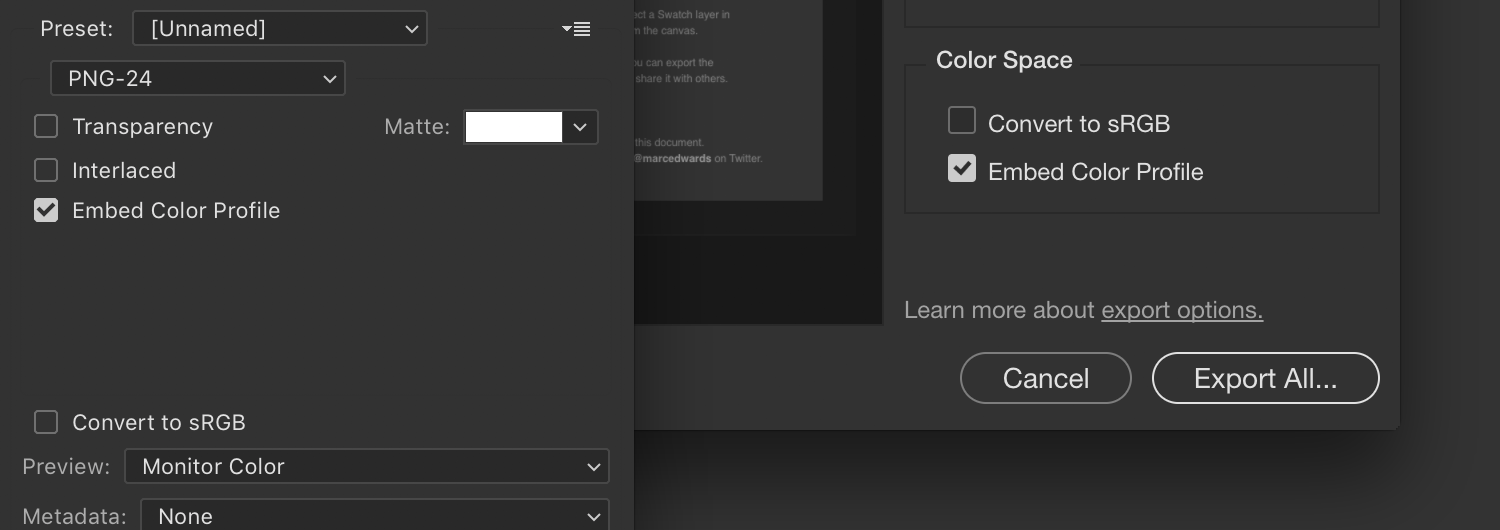Open the preset options flyout menu icon
Screen dimensions: 1500x530
(x=576, y=29)
